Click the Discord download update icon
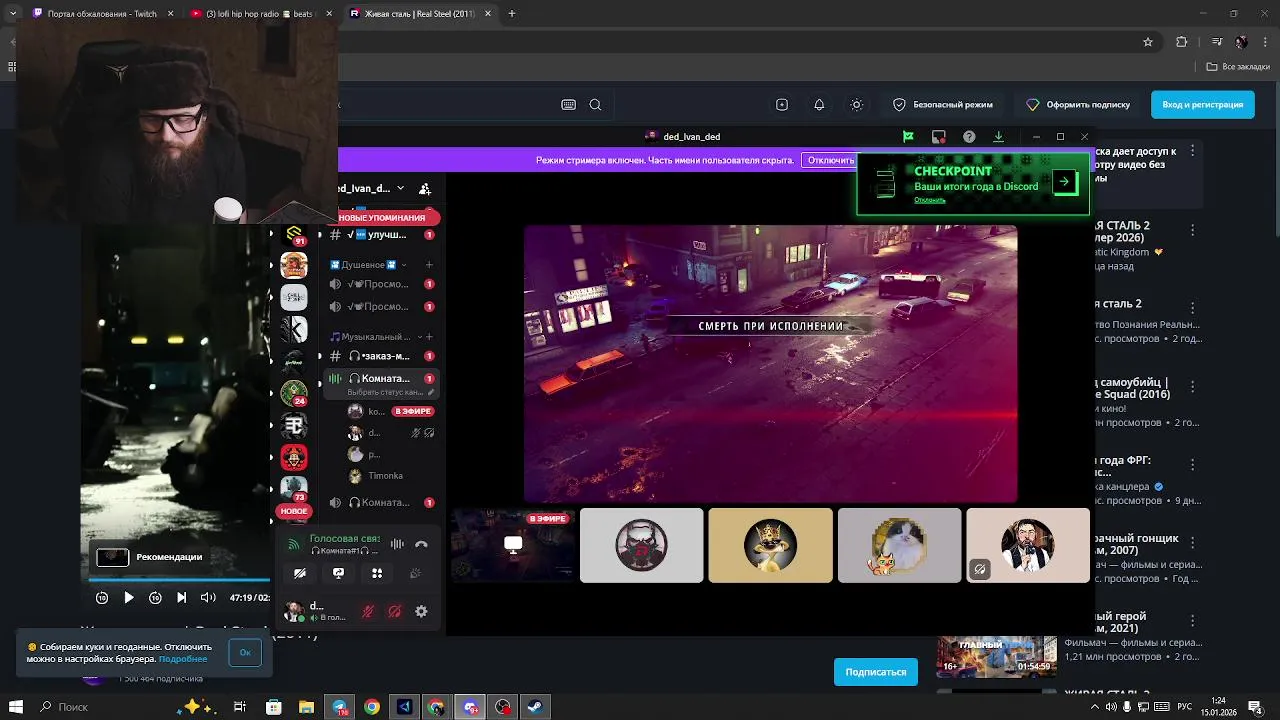This screenshot has height=720, width=1280. pyautogui.click(x=998, y=137)
